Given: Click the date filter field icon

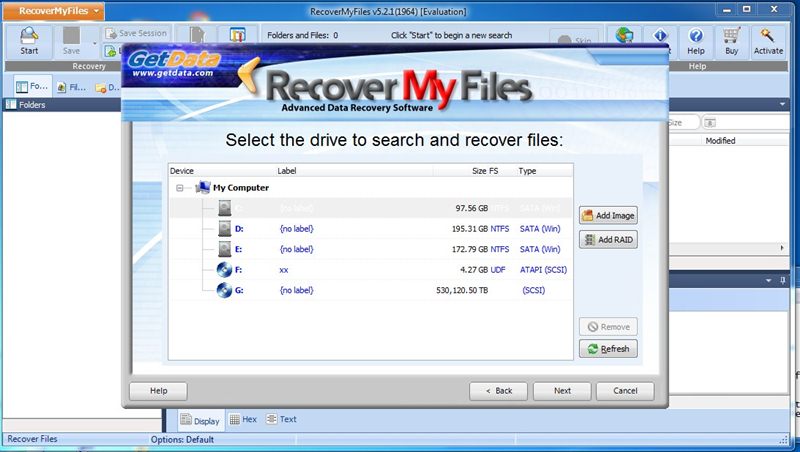Looking at the screenshot, I should tap(710, 122).
